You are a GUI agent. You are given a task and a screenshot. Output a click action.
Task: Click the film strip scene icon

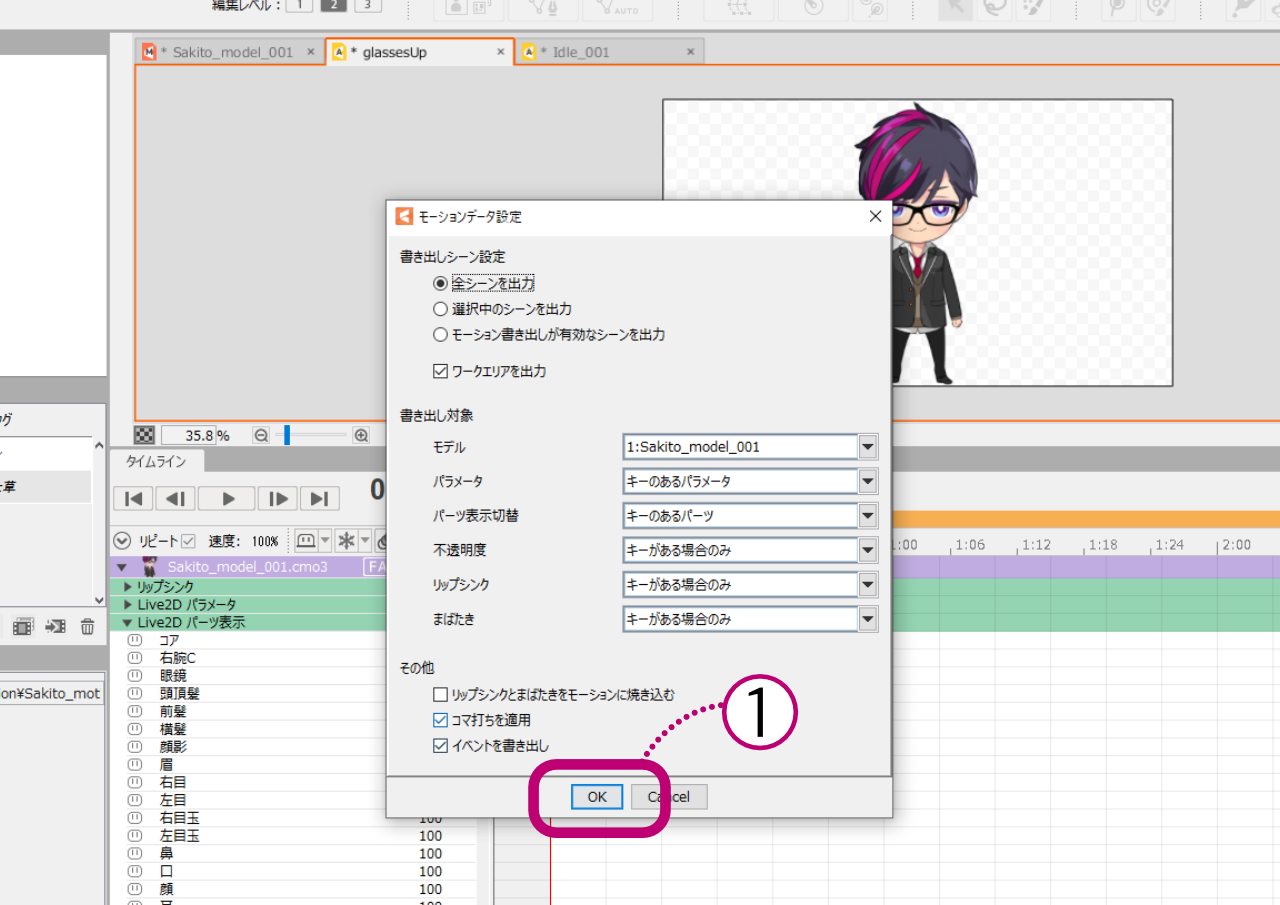point(23,627)
